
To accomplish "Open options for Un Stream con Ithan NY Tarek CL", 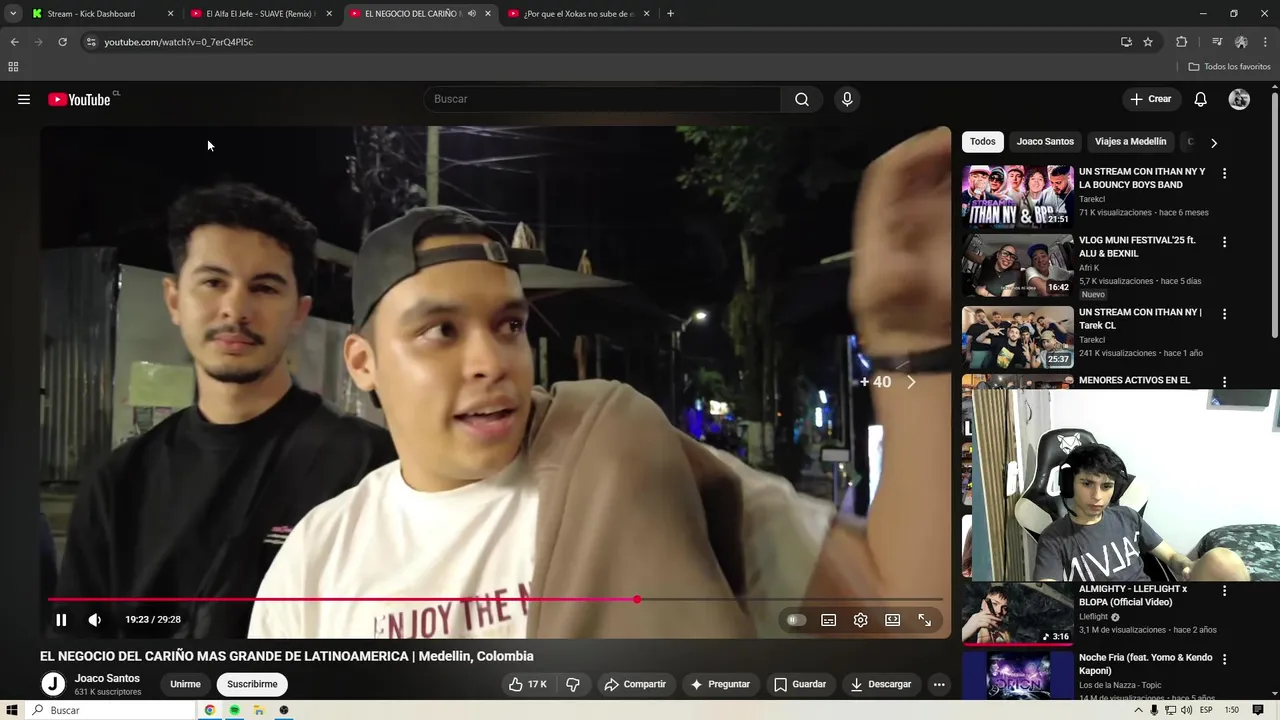I will [1224, 314].
